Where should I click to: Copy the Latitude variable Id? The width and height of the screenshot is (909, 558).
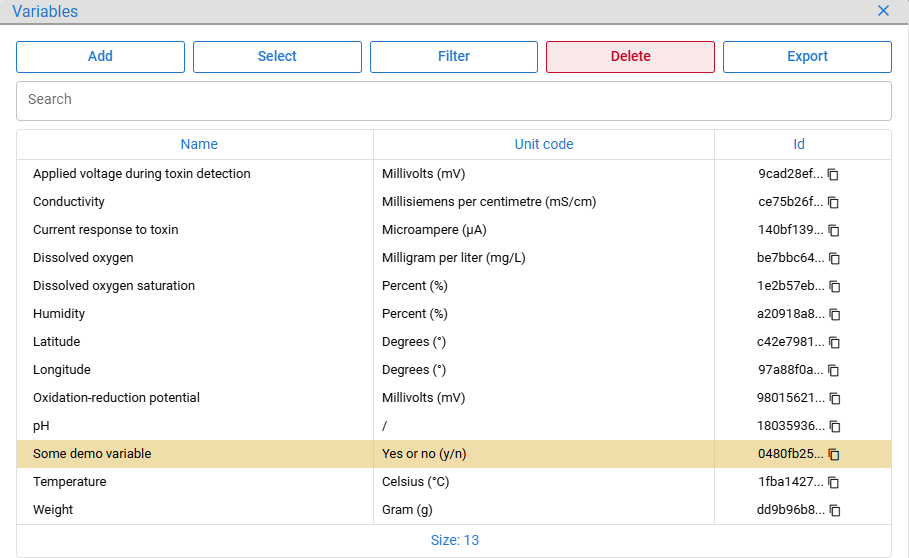(834, 342)
